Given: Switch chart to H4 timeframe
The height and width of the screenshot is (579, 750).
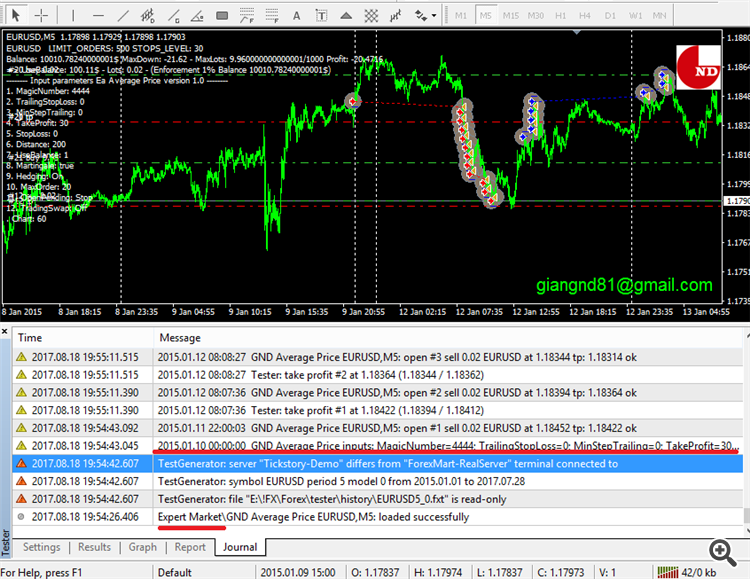Looking at the screenshot, I should pyautogui.click(x=585, y=16).
